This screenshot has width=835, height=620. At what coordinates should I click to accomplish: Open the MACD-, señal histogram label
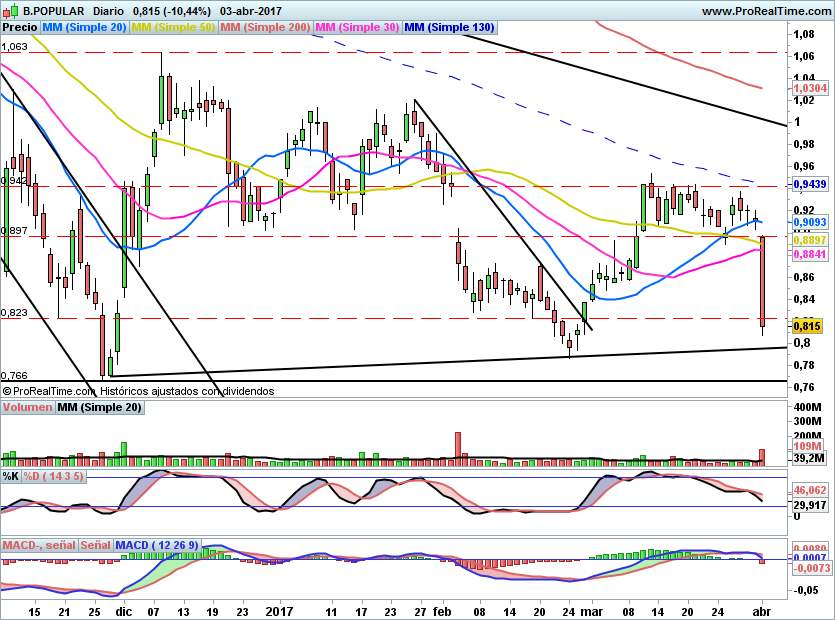39,545
